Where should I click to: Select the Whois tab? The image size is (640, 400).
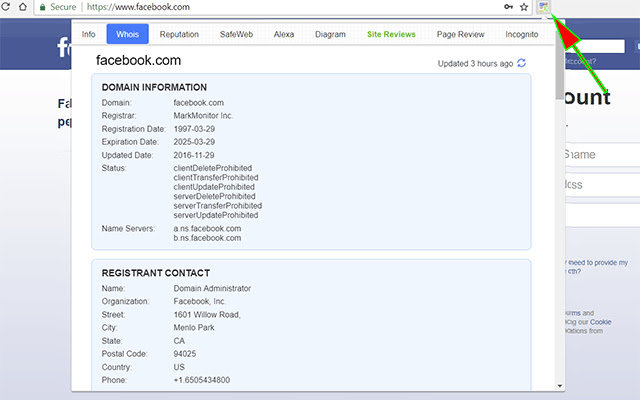pos(127,34)
